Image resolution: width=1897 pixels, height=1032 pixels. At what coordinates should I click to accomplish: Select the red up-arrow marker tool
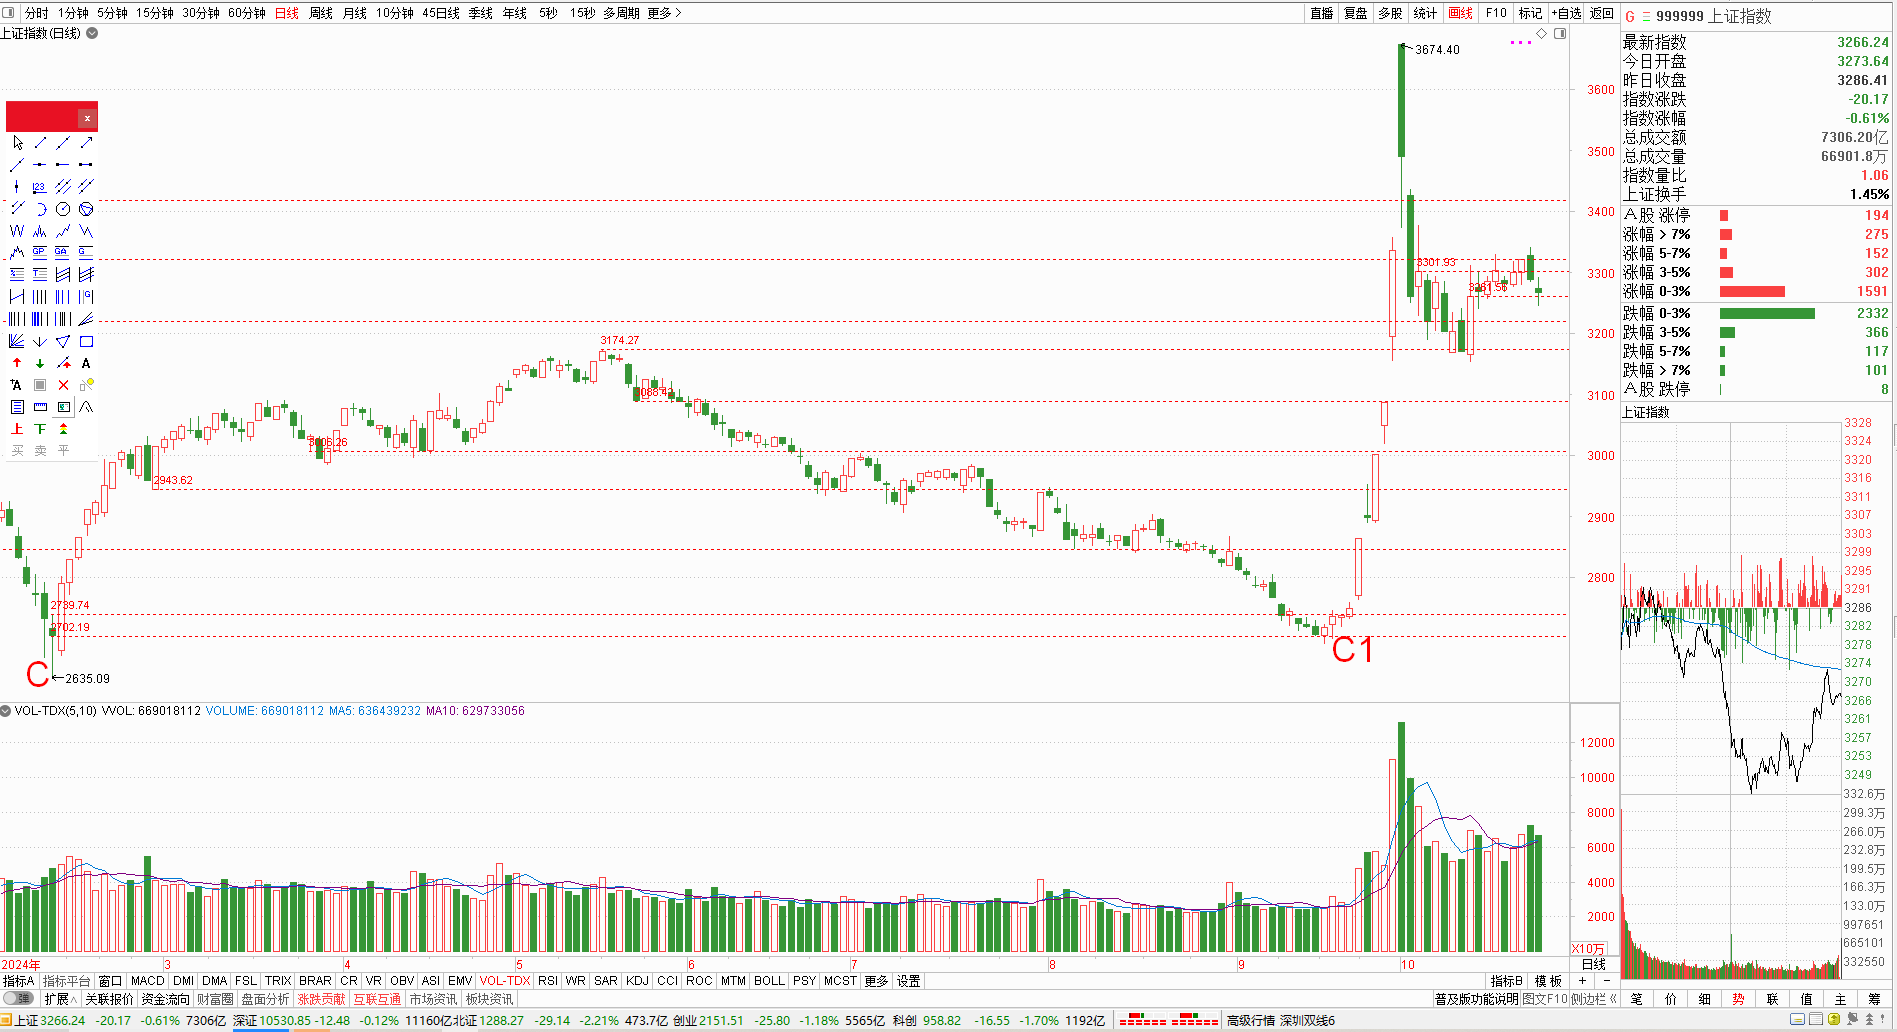17,363
